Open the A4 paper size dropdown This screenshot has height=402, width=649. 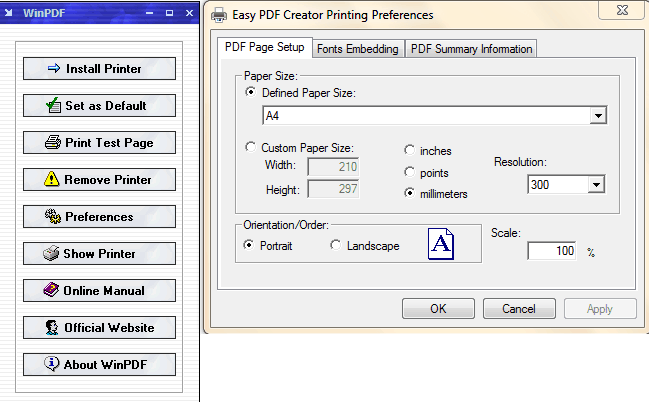598,116
